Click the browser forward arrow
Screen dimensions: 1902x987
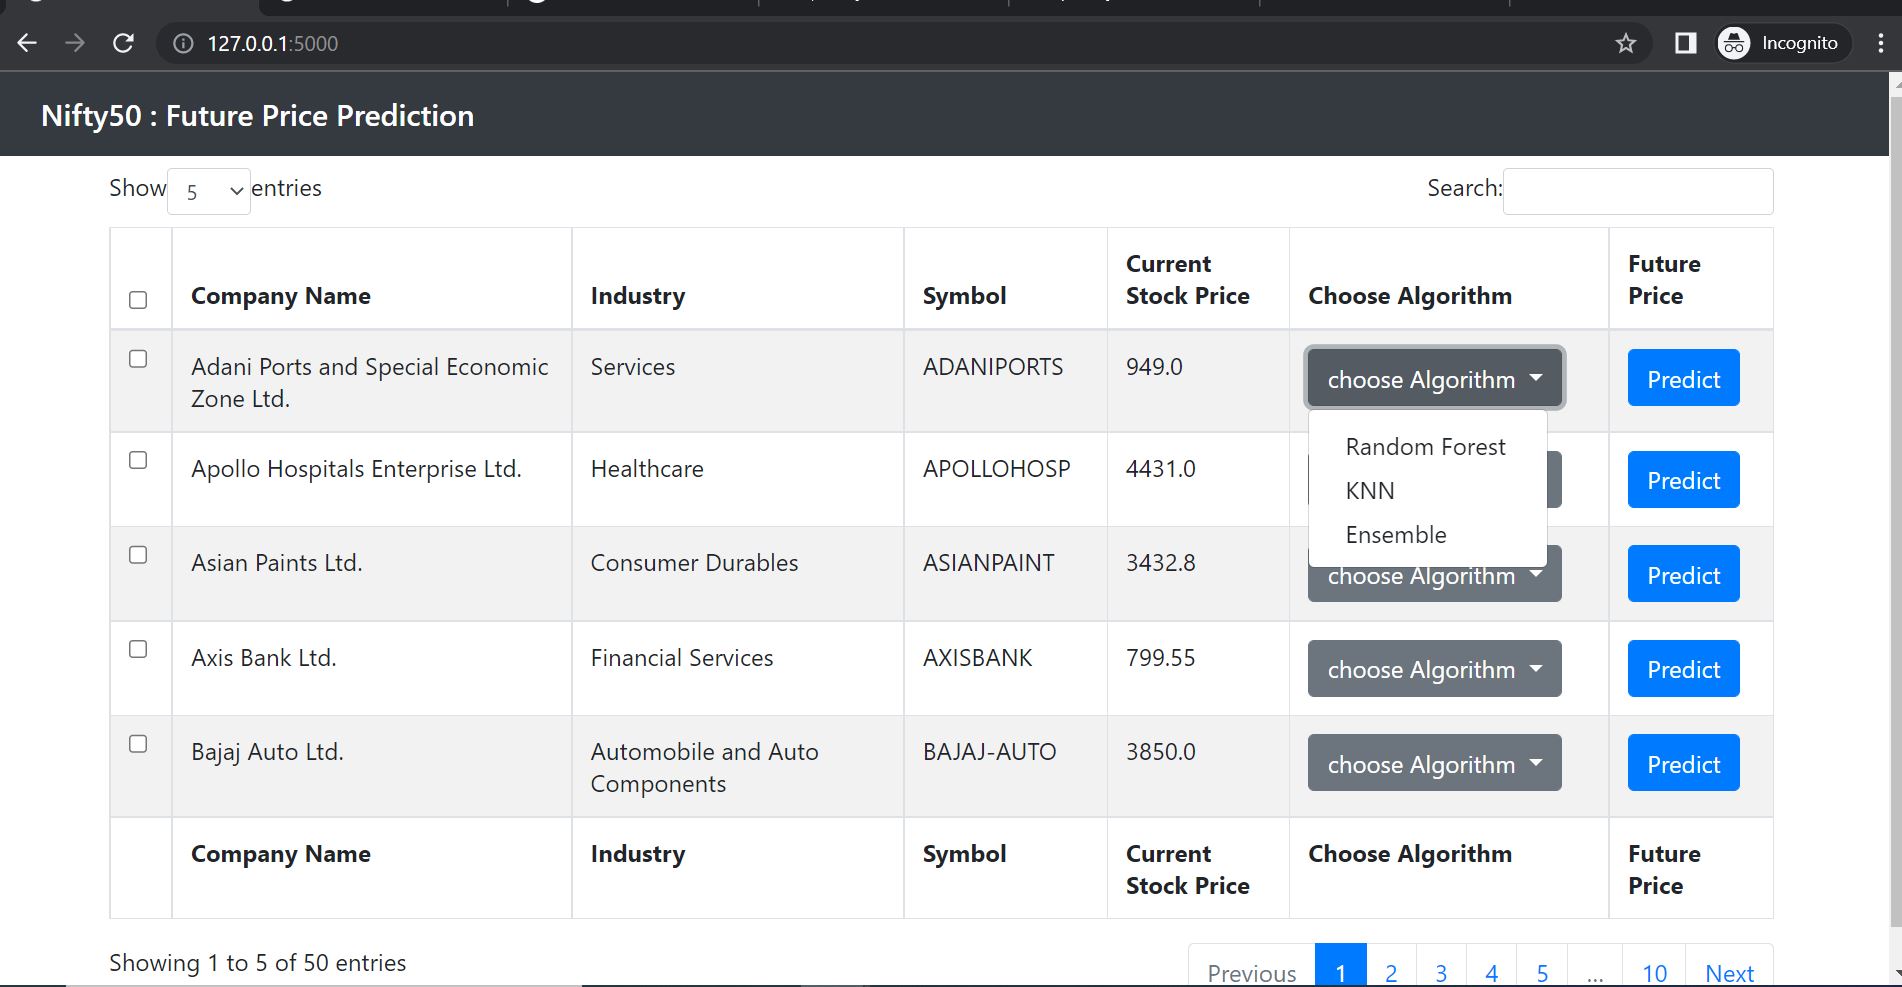click(x=75, y=43)
